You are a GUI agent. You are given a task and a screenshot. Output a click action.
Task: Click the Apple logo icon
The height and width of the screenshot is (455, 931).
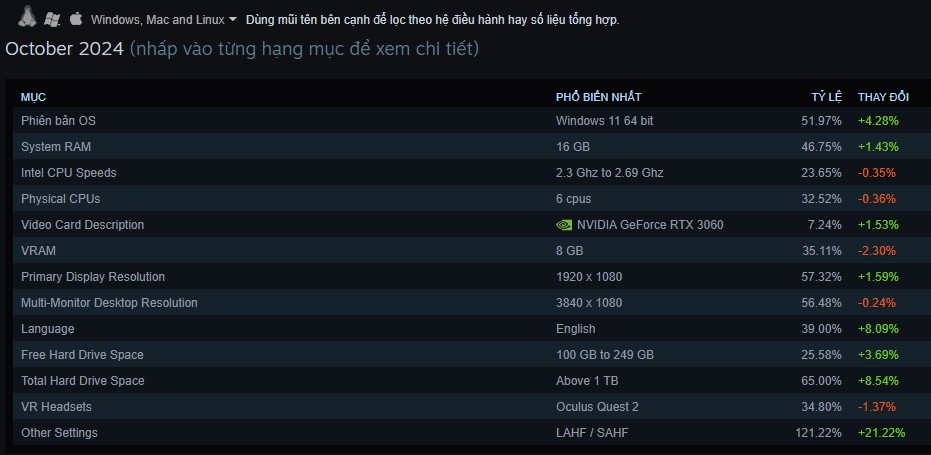coord(75,18)
